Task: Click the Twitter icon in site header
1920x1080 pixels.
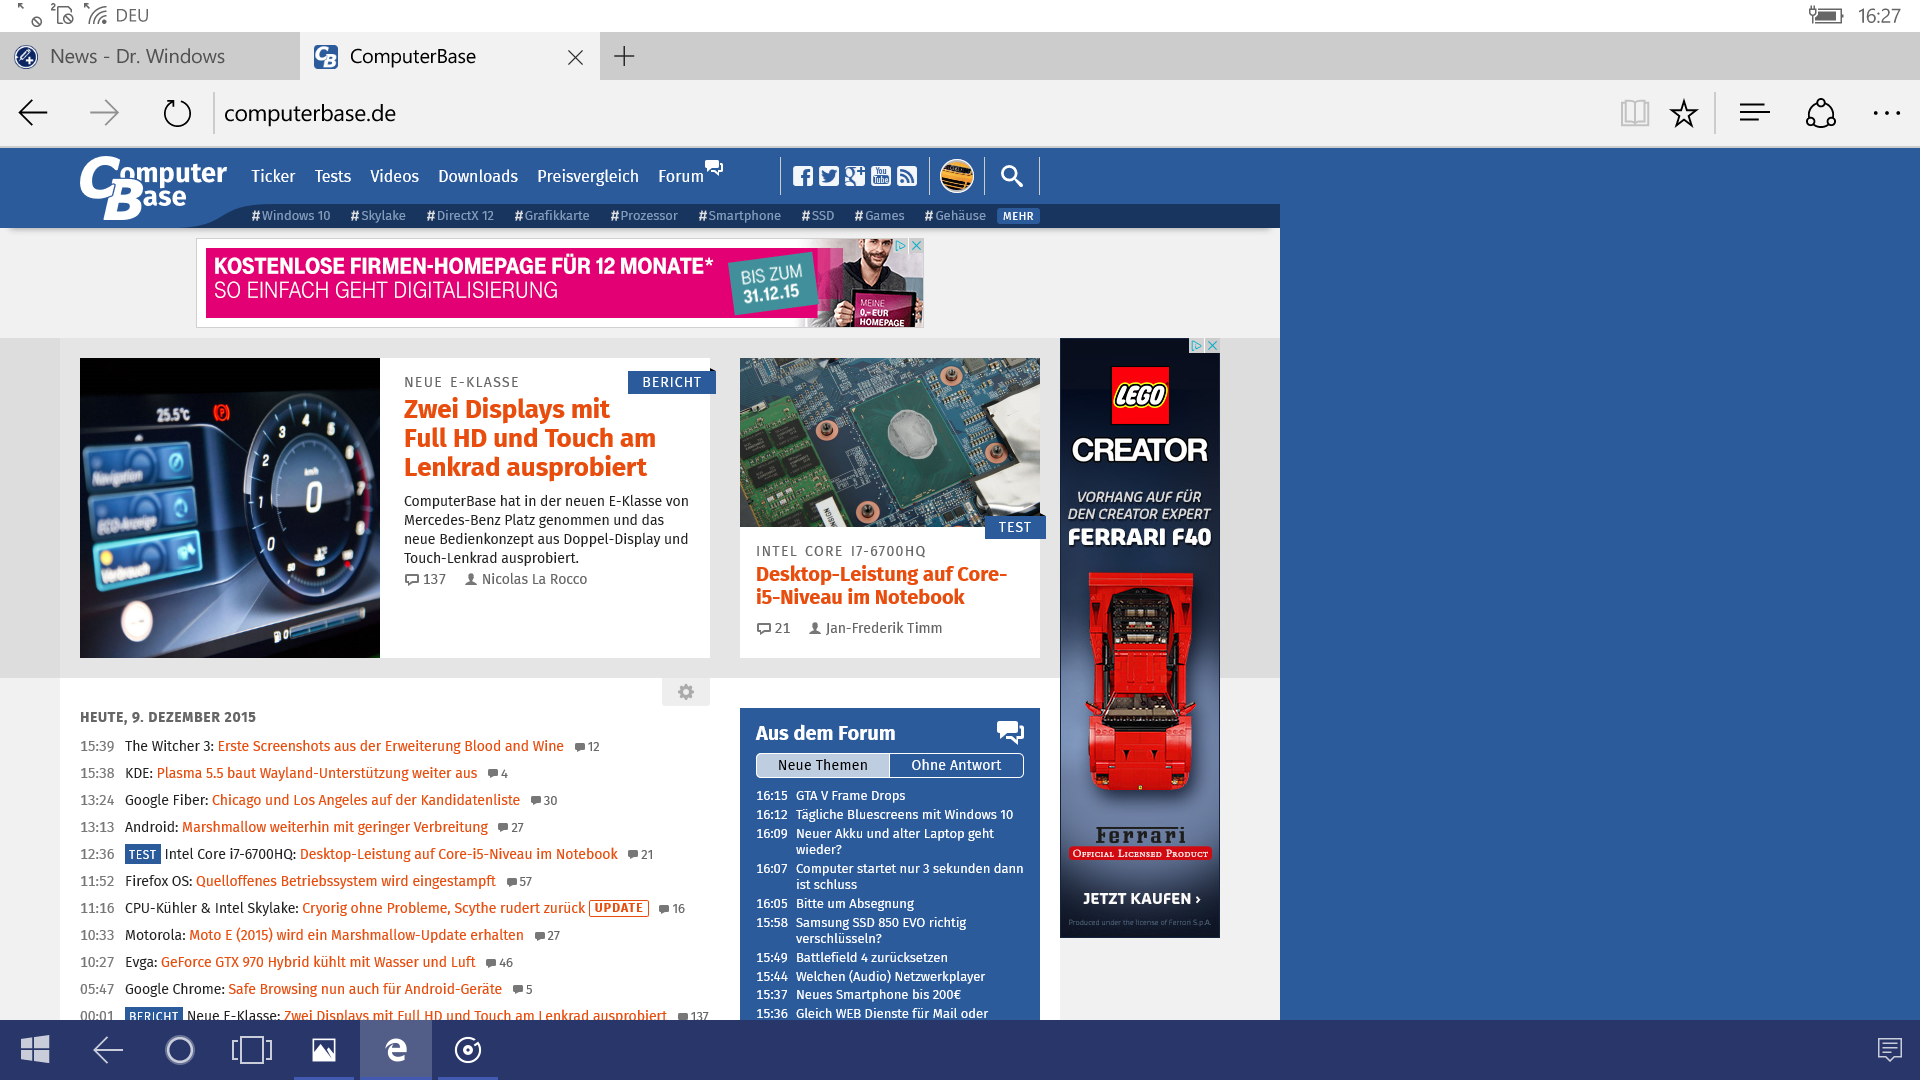Action: point(829,176)
